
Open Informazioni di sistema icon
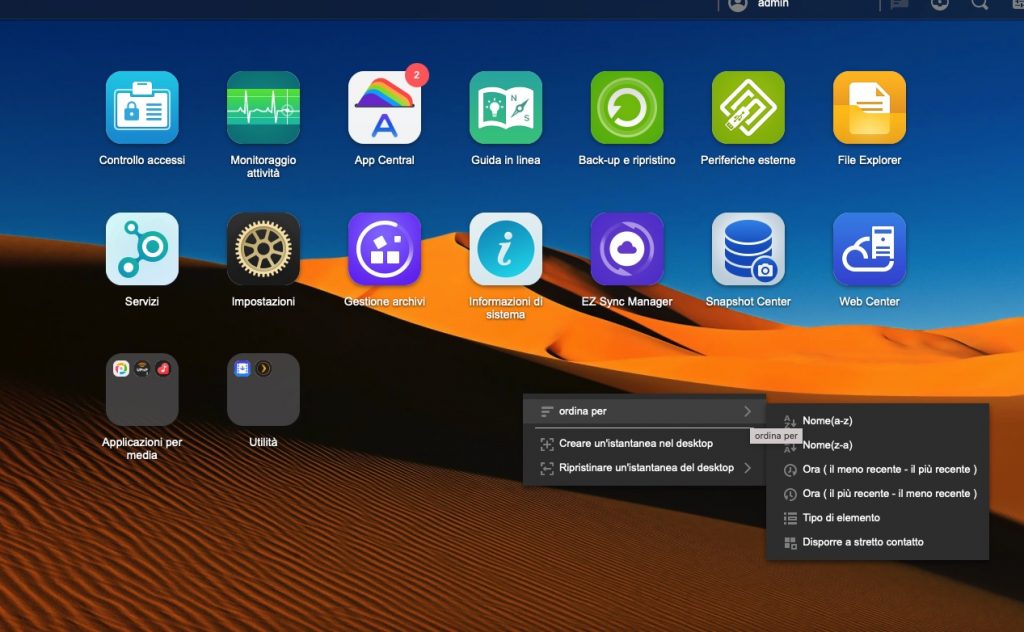(x=506, y=249)
